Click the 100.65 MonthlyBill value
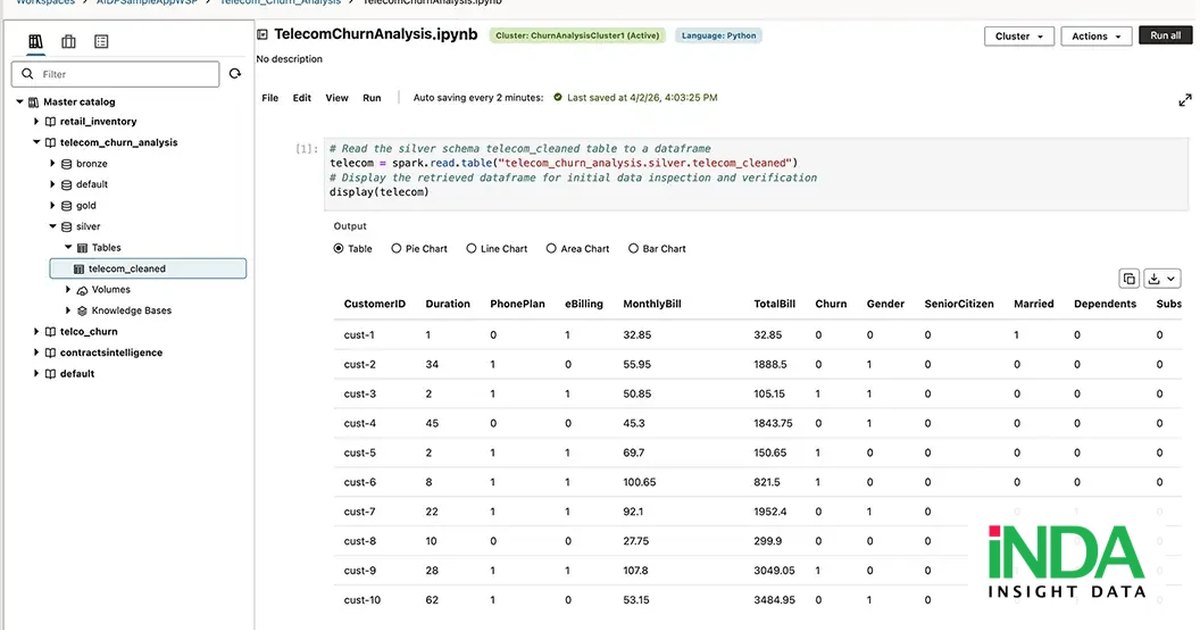The image size is (1200, 630). tap(639, 483)
